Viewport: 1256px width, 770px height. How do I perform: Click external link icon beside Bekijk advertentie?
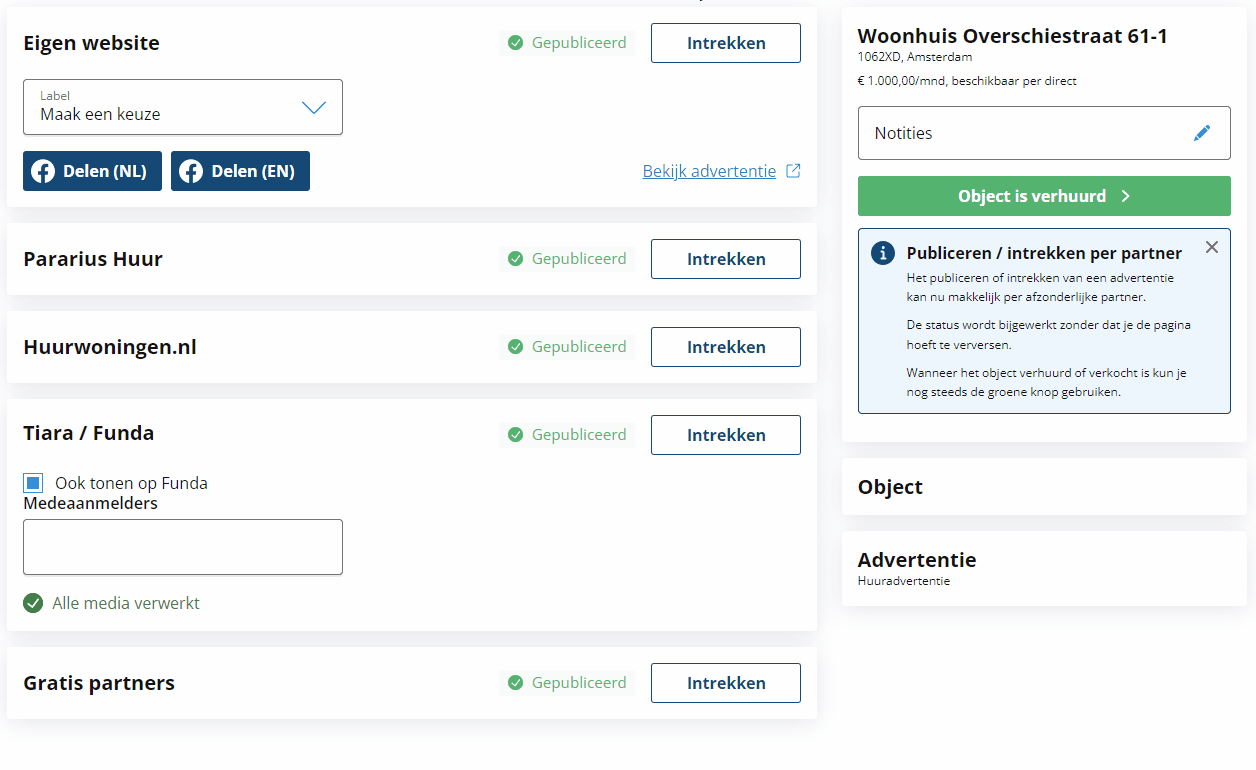coord(793,171)
